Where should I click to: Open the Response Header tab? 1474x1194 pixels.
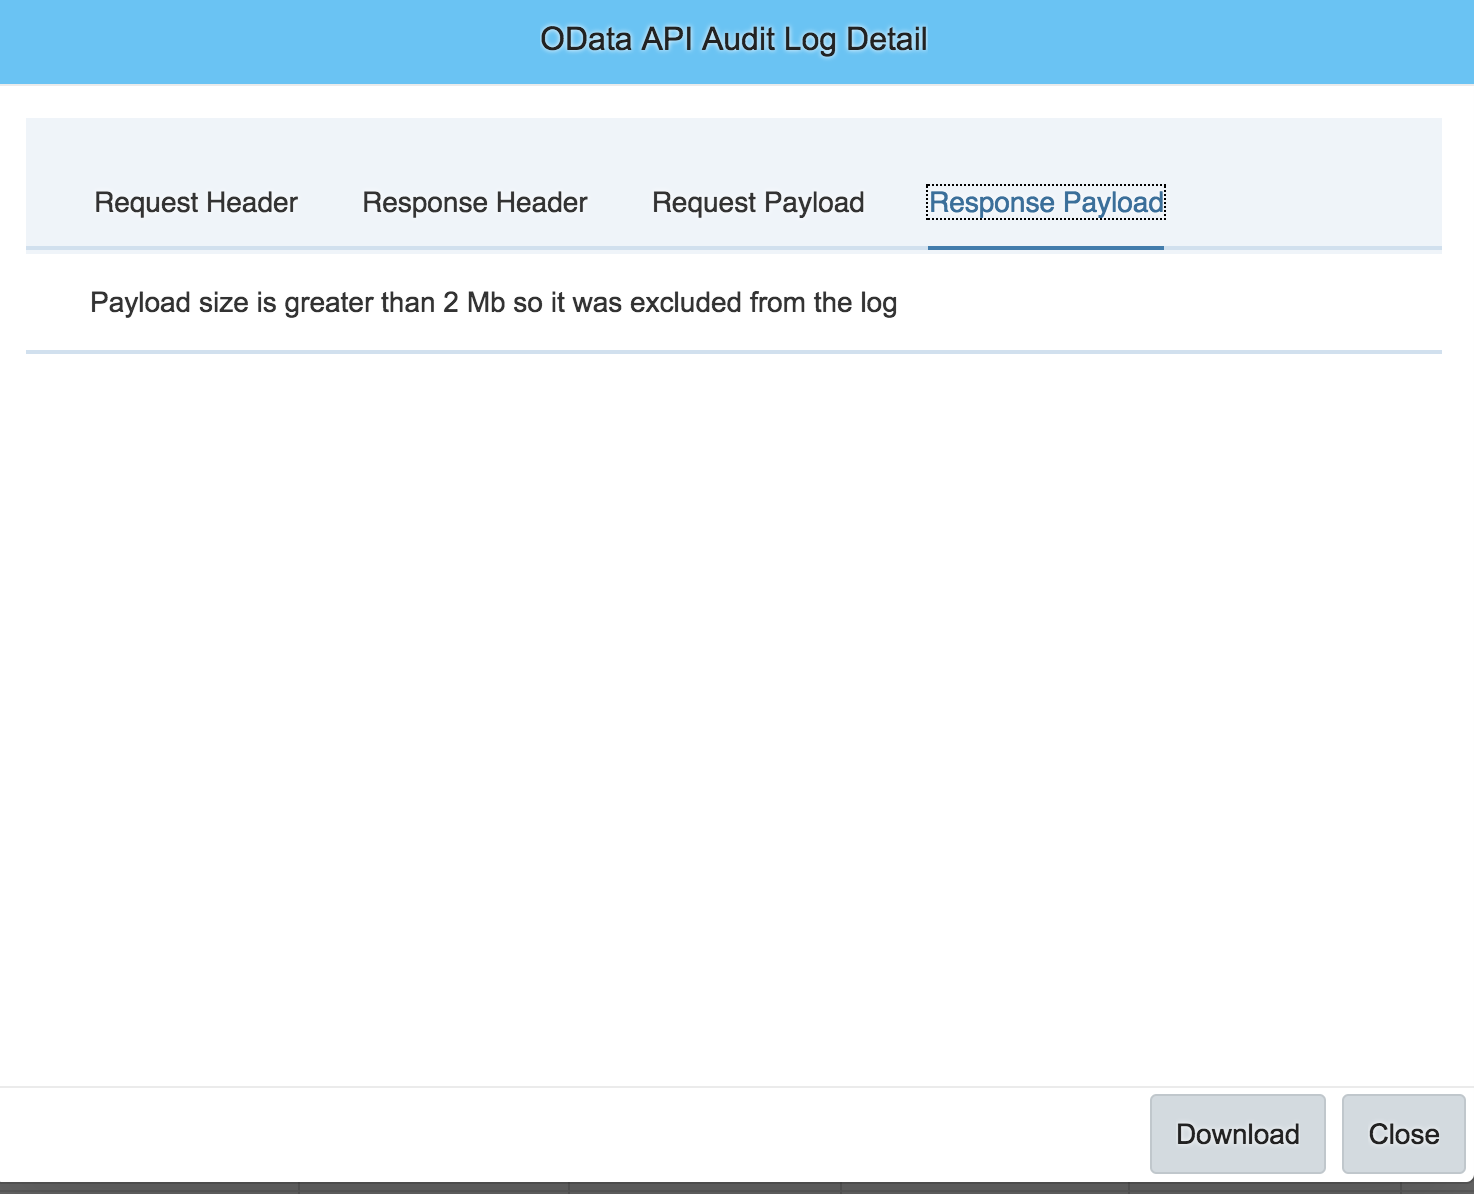coord(475,202)
